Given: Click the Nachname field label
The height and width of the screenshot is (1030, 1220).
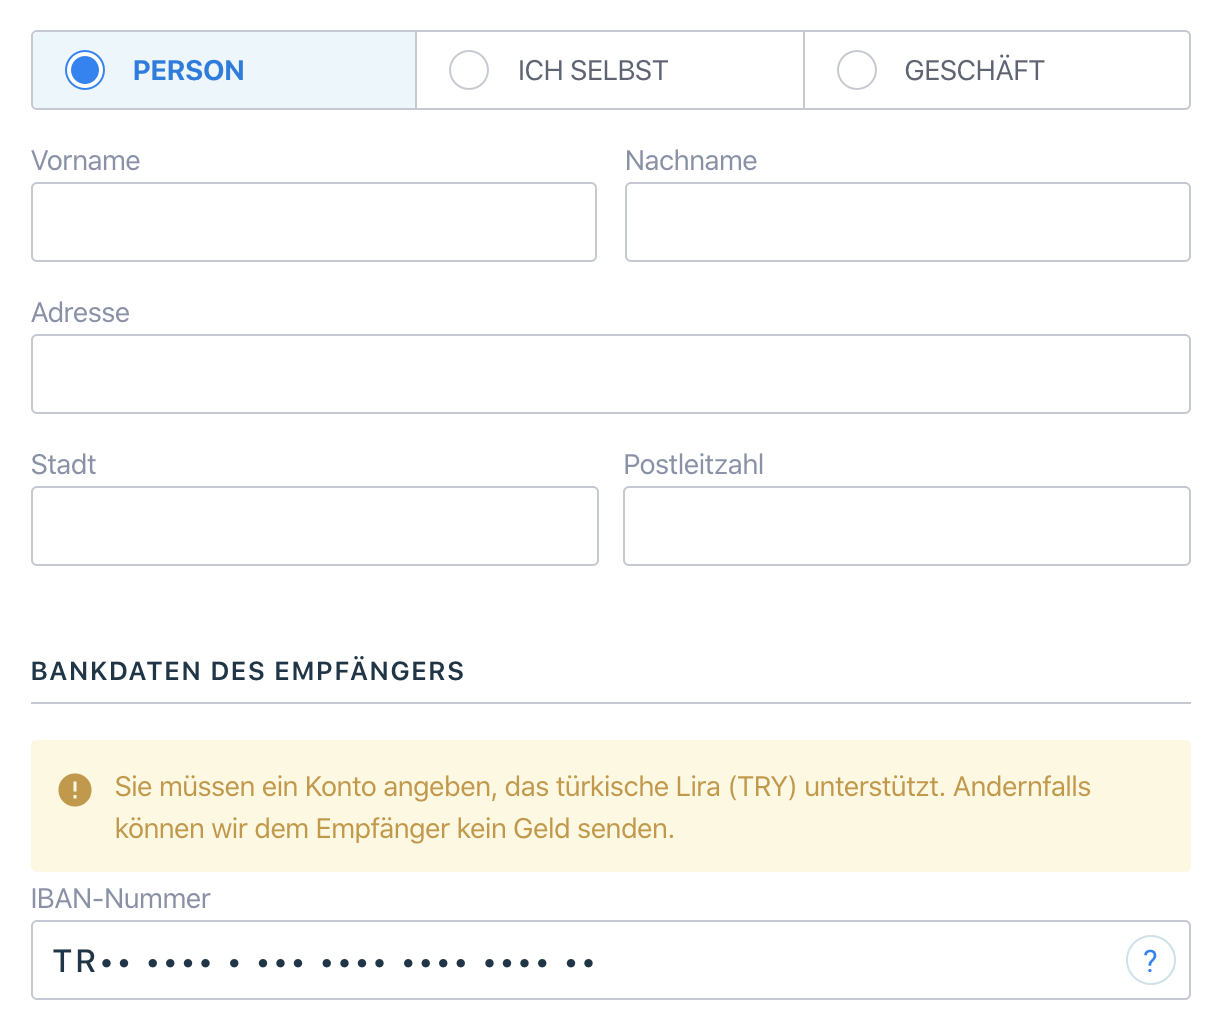Looking at the screenshot, I should [691, 161].
